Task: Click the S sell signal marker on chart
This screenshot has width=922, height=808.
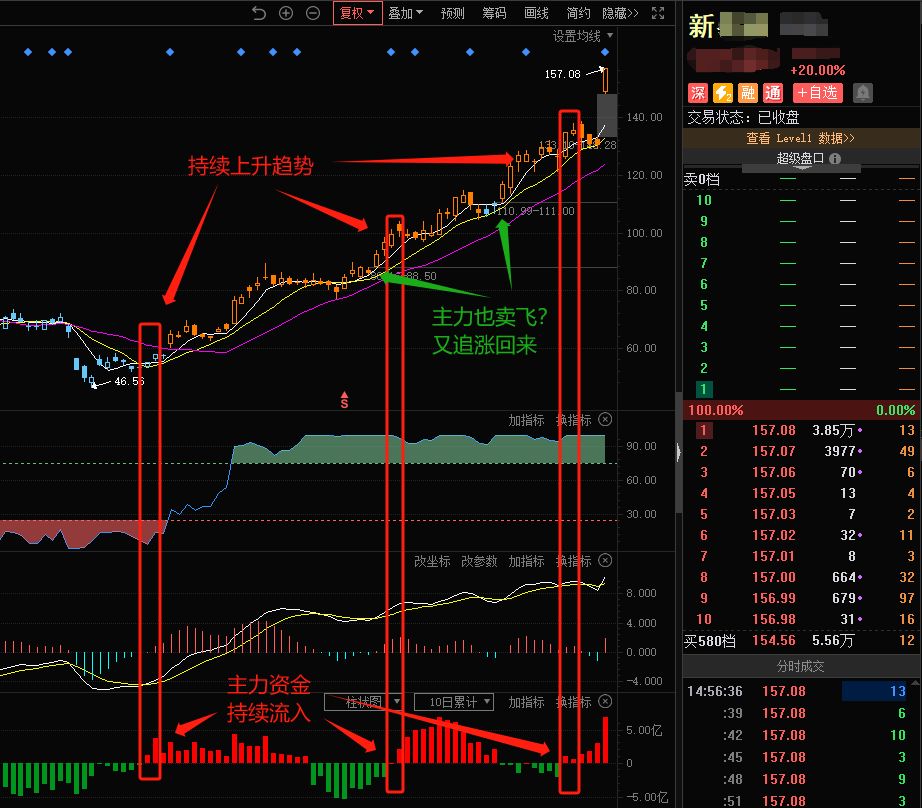Action: pyautogui.click(x=345, y=400)
